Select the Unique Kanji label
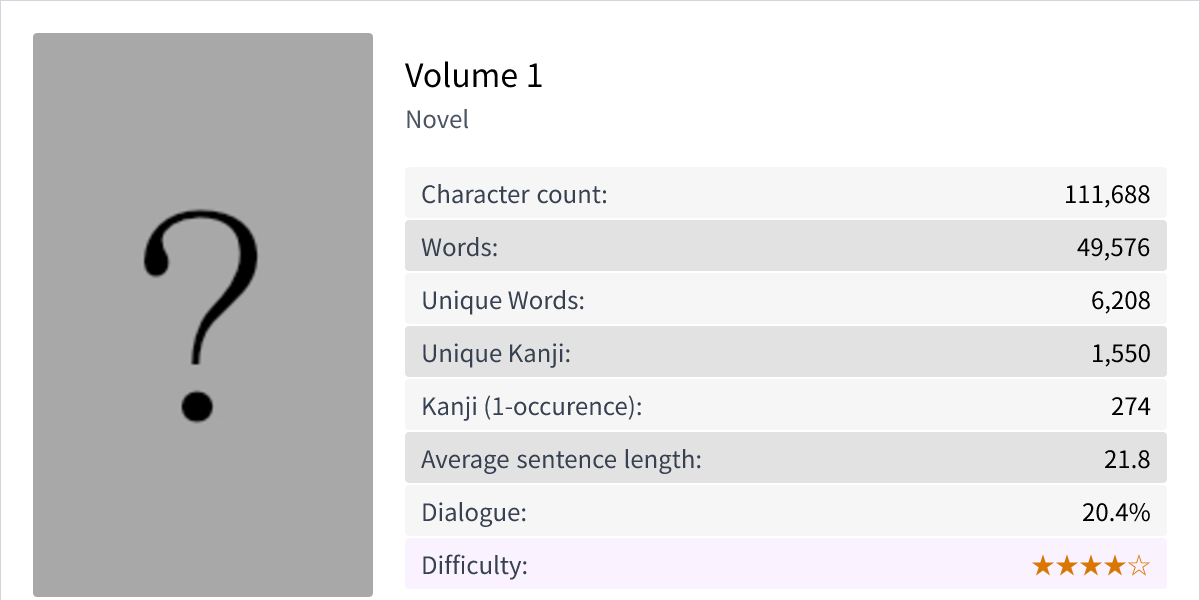Screen dimensions: 1200x600 pos(496,353)
